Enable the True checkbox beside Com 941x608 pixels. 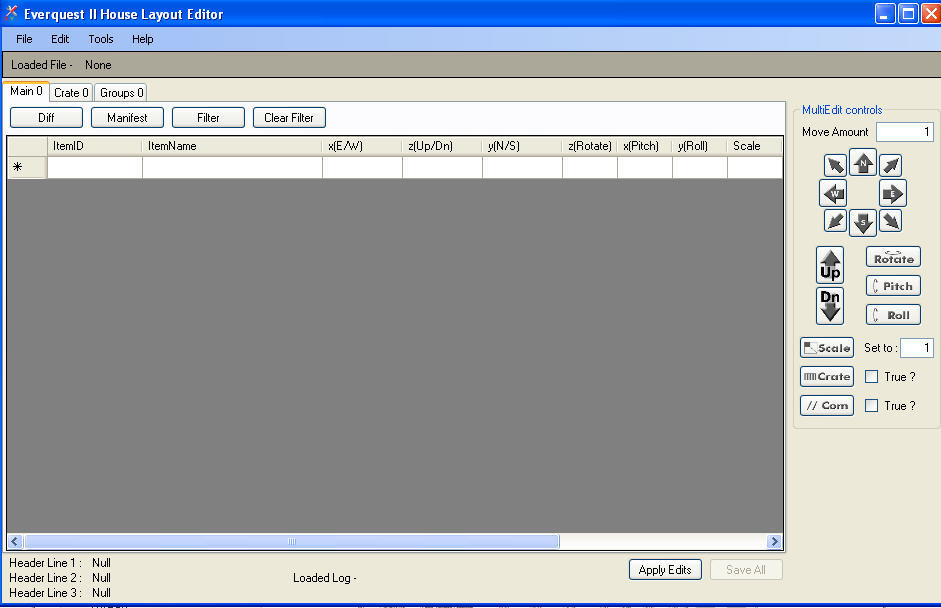871,406
